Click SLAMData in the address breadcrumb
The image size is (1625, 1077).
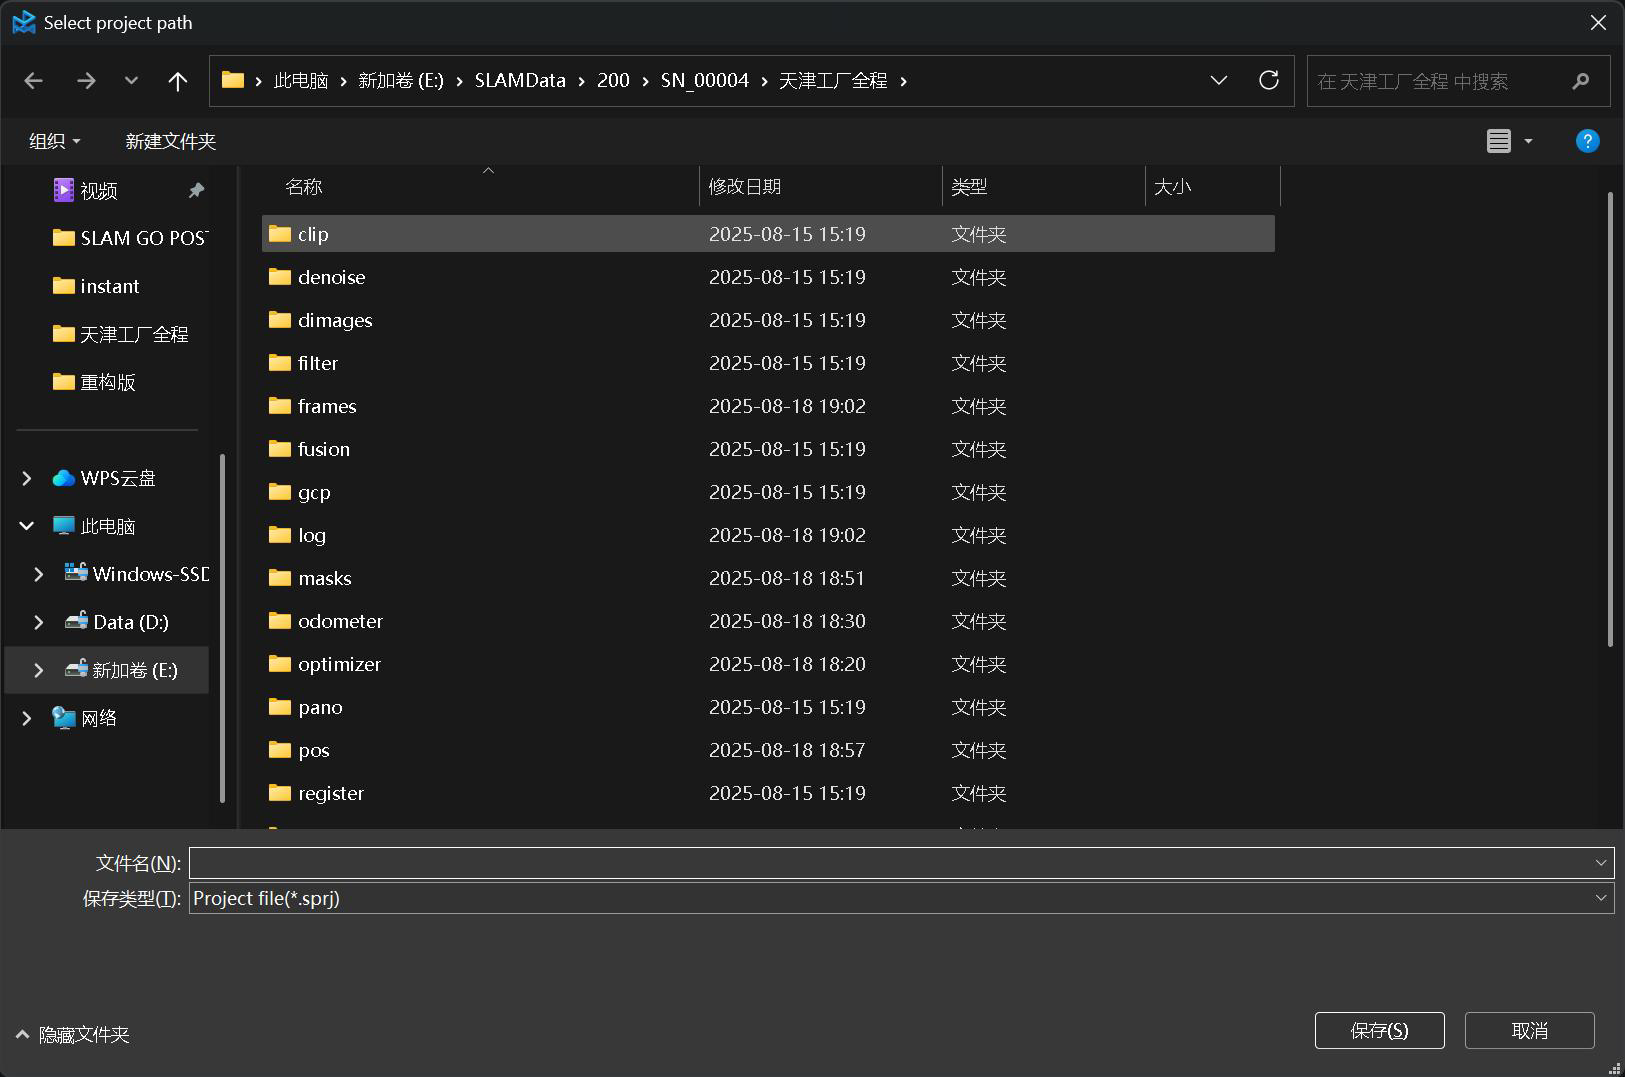pos(520,81)
